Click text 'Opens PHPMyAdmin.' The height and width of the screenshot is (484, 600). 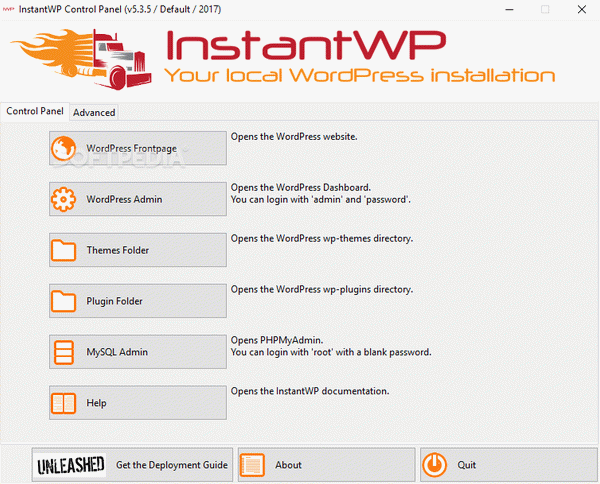277,340
